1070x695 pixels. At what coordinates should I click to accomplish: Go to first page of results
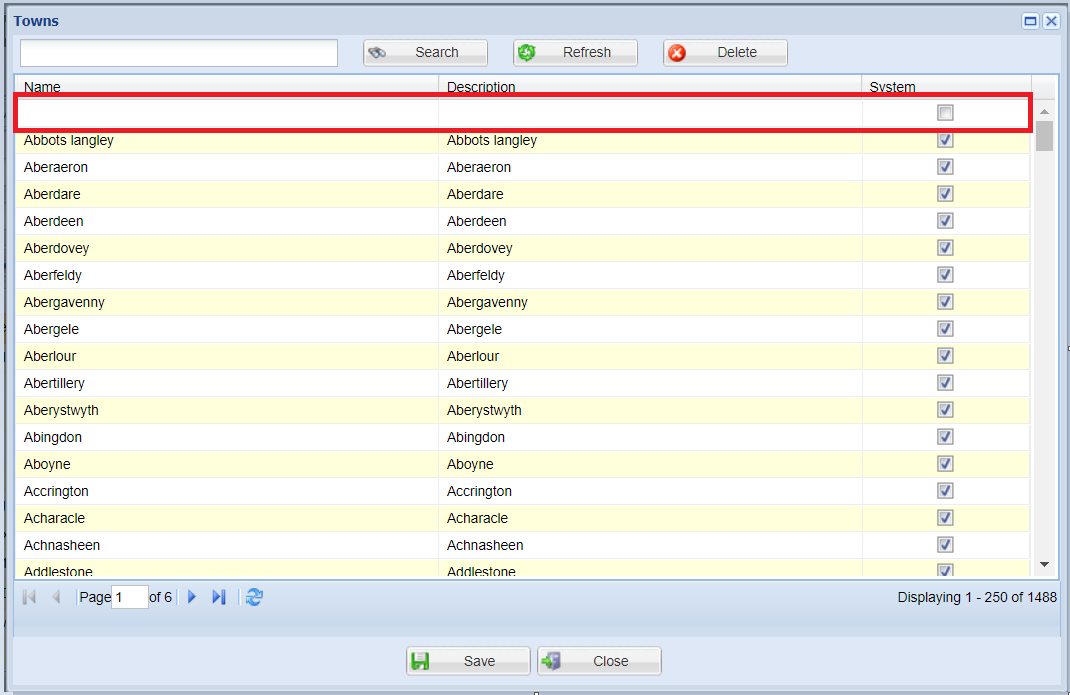[x=29, y=597]
